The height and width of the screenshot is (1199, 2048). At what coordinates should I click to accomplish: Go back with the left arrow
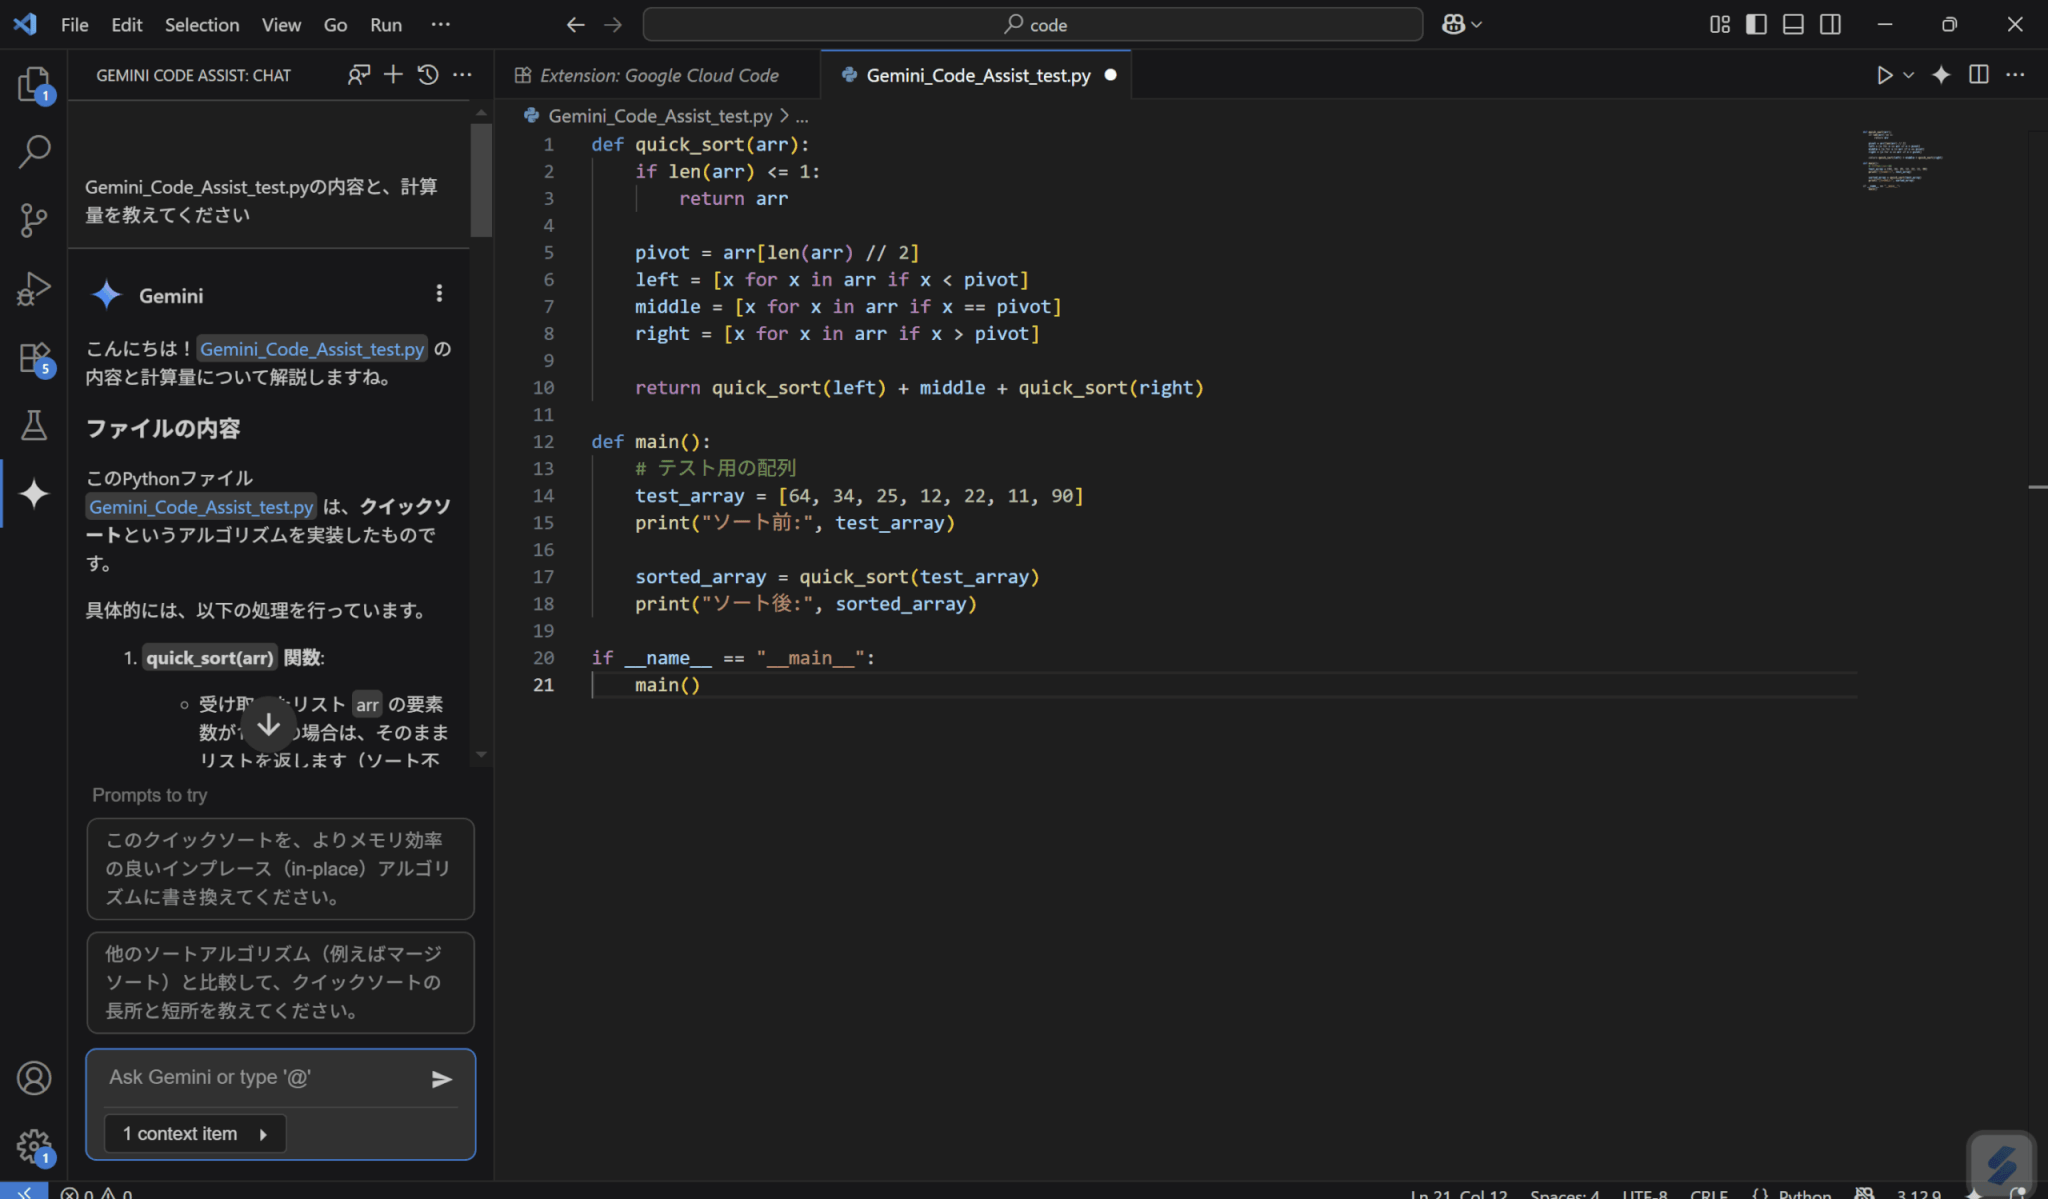click(x=575, y=24)
